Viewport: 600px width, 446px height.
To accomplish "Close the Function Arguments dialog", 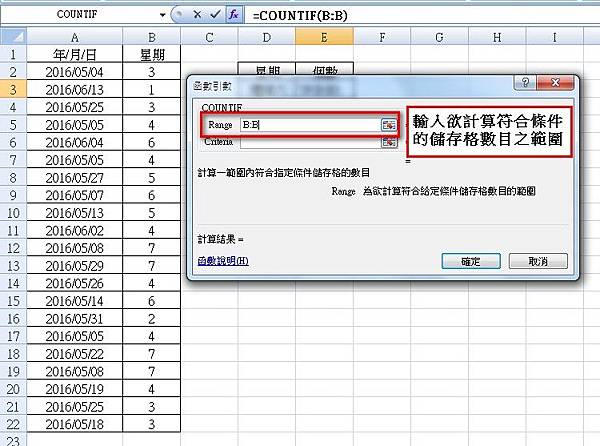I will 555,83.
